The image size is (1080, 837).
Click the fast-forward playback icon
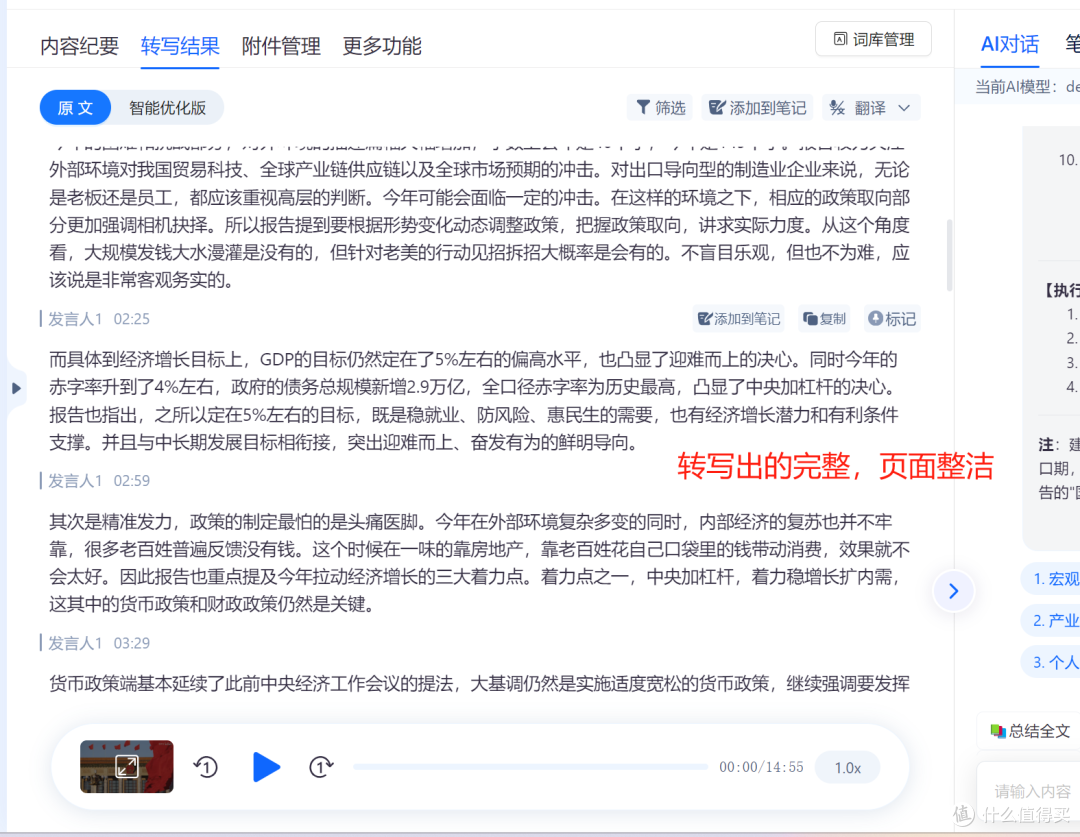[x=321, y=767]
